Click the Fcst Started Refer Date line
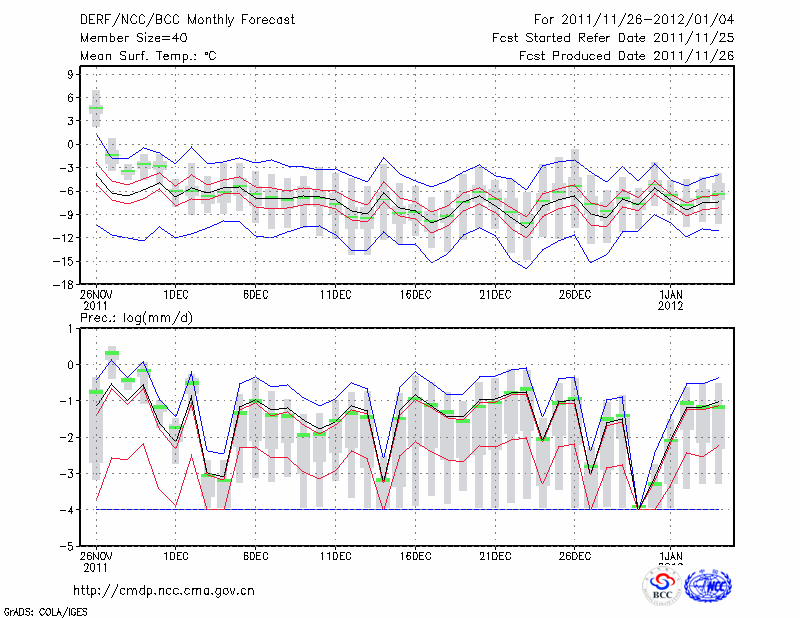Image resolution: width=800 pixels, height=618 pixels. 613,38
